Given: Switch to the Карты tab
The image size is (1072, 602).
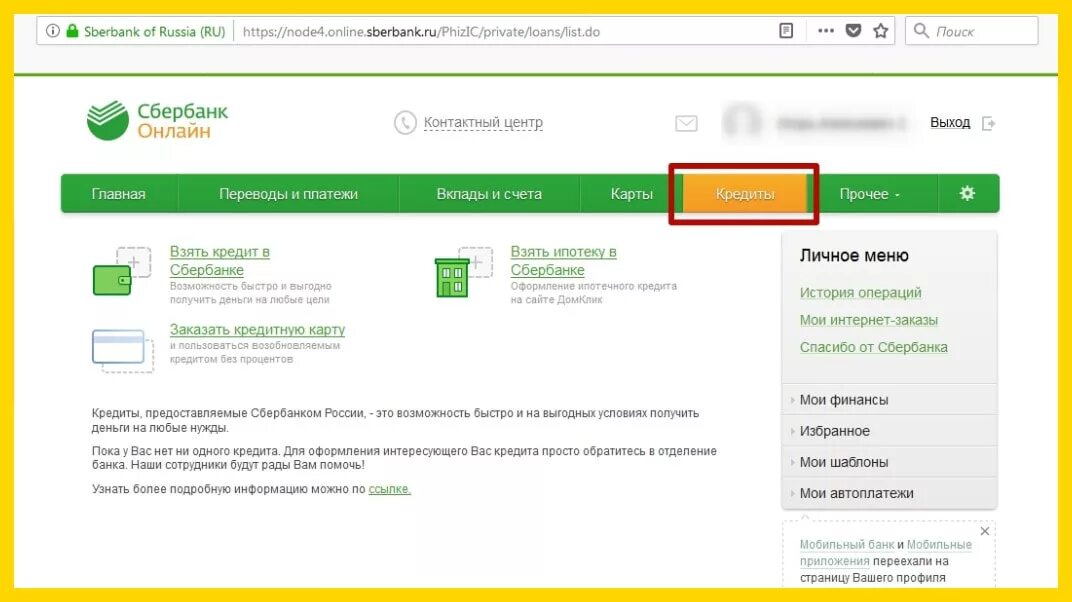Looking at the screenshot, I should (632, 194).
